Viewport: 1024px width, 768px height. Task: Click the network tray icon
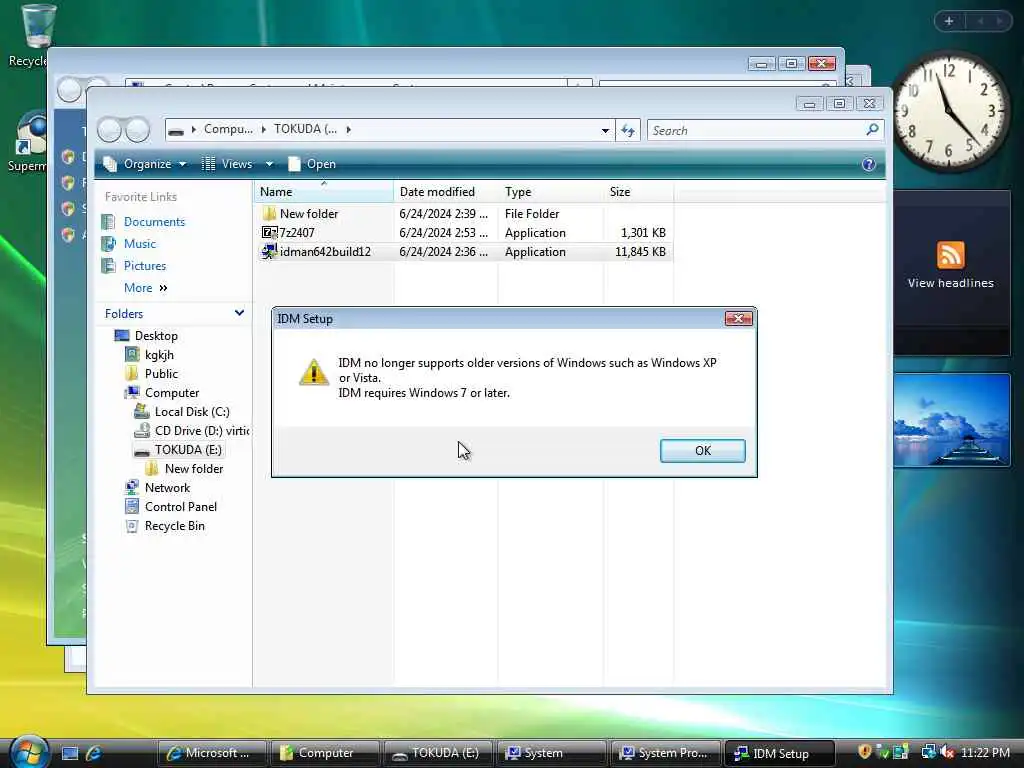[x=929, y=752]
